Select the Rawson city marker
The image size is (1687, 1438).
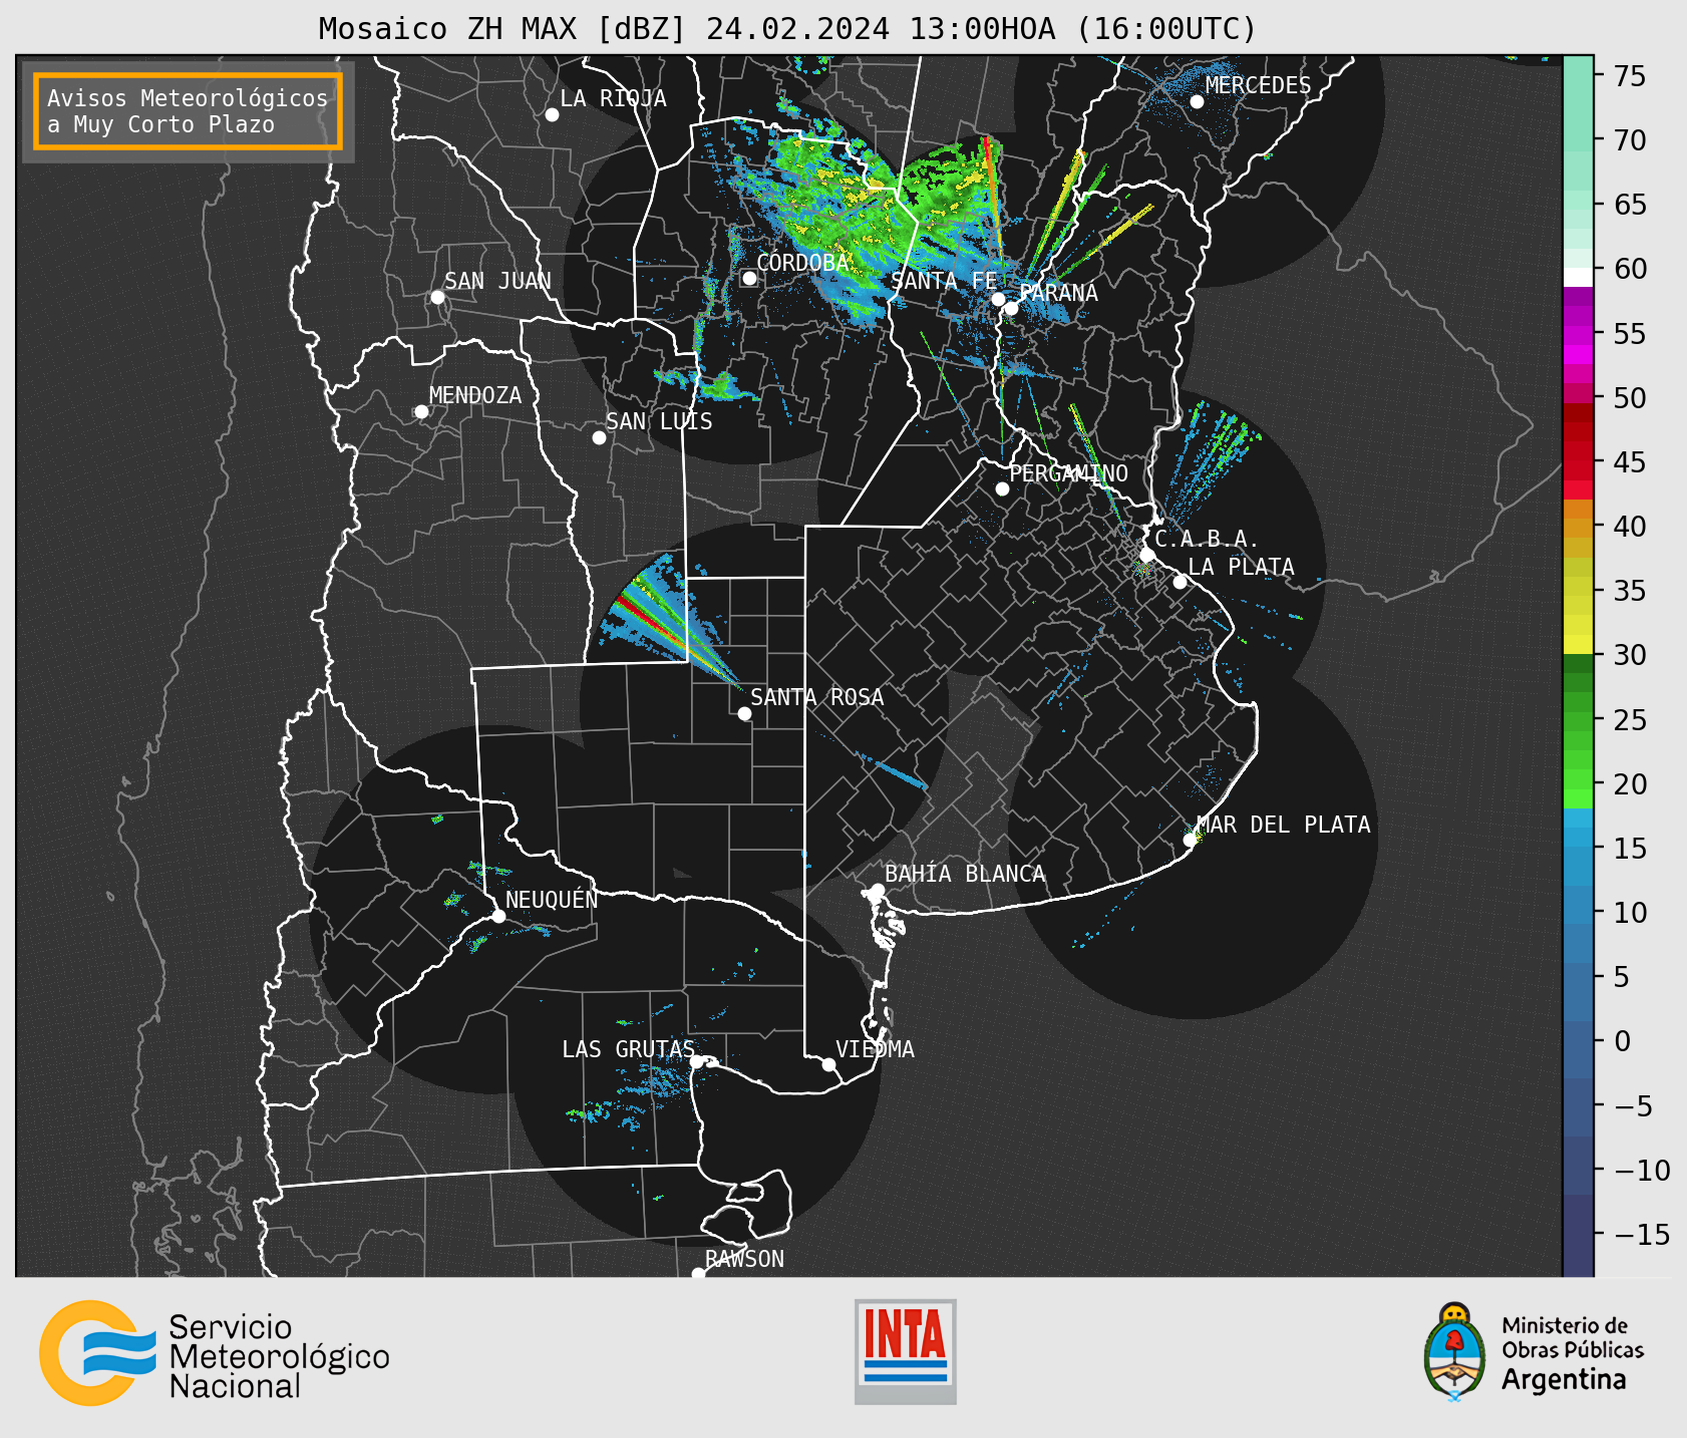click(698, 1273)
